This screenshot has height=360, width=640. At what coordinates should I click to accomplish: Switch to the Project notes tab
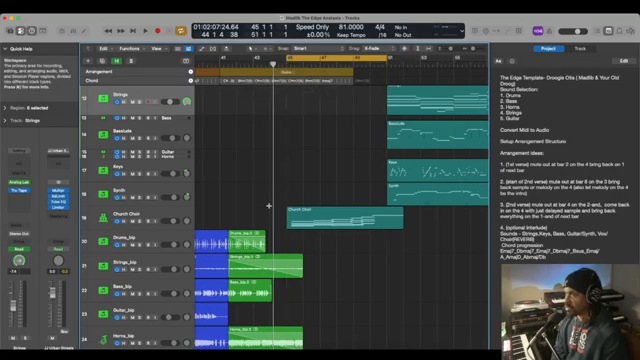(x=549, y=49)
